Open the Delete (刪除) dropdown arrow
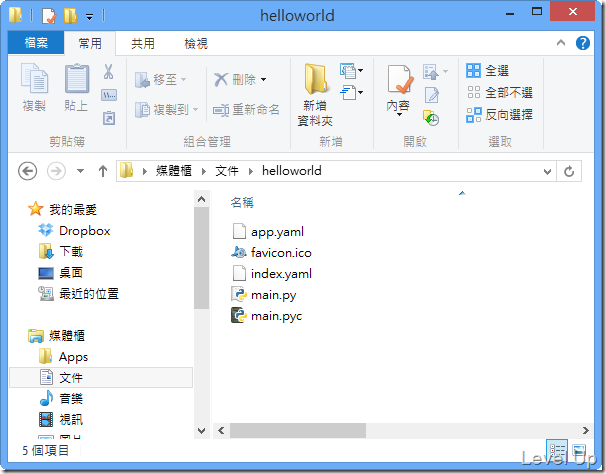This screenshot has width=606, height=474. (263, 80)
